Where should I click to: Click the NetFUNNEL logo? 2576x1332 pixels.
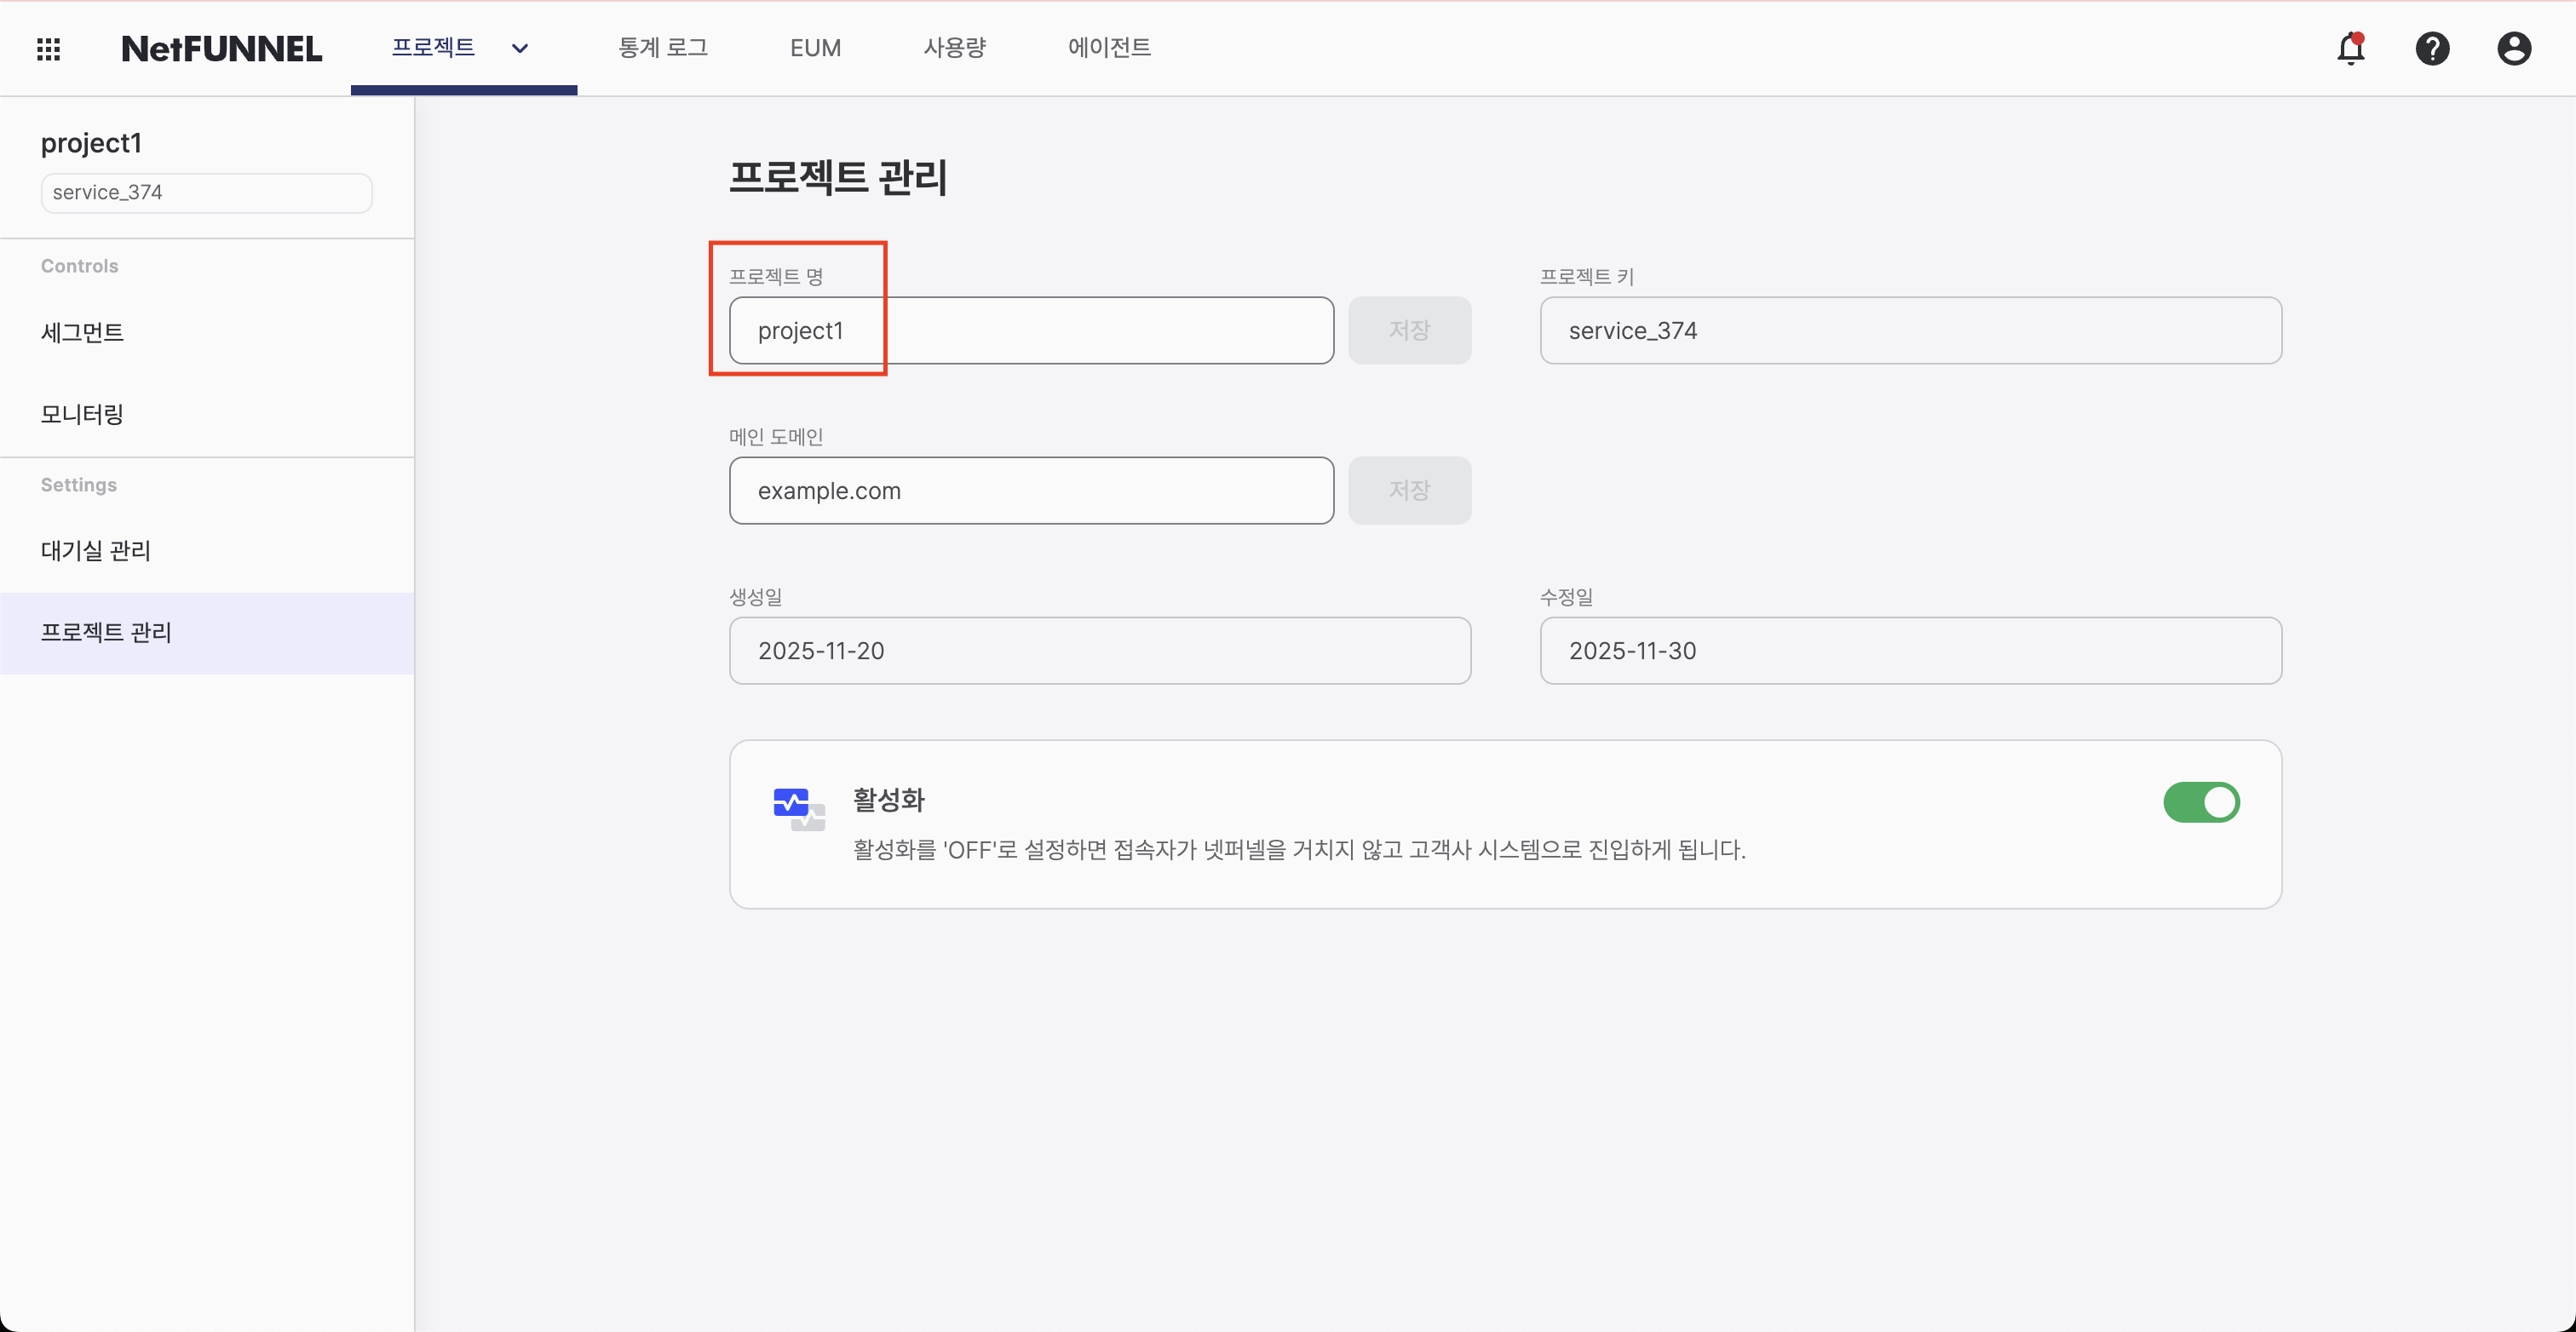click(x=221, y=48)
